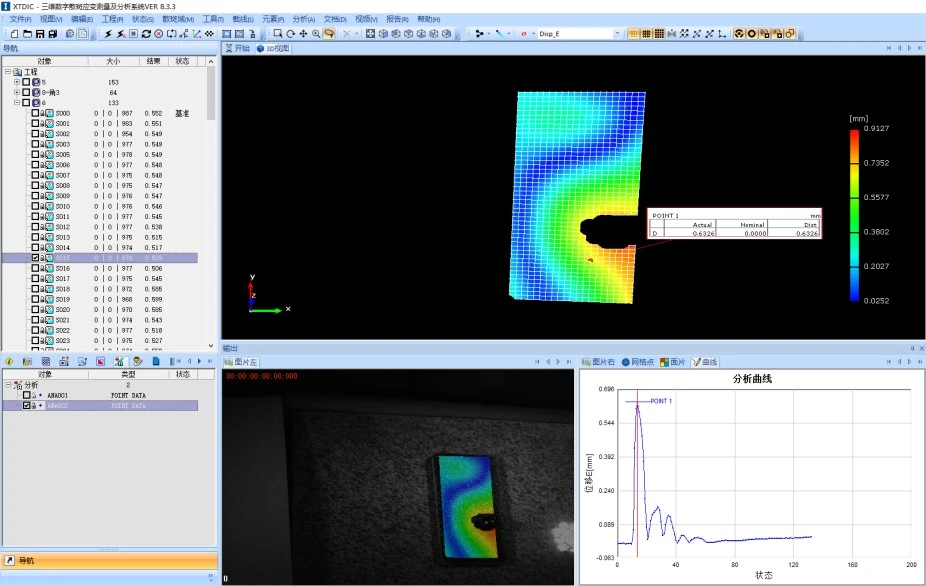Switch to the 网格点 tab
Viewport: 926px width, 586px height.
tap(638, 362)
